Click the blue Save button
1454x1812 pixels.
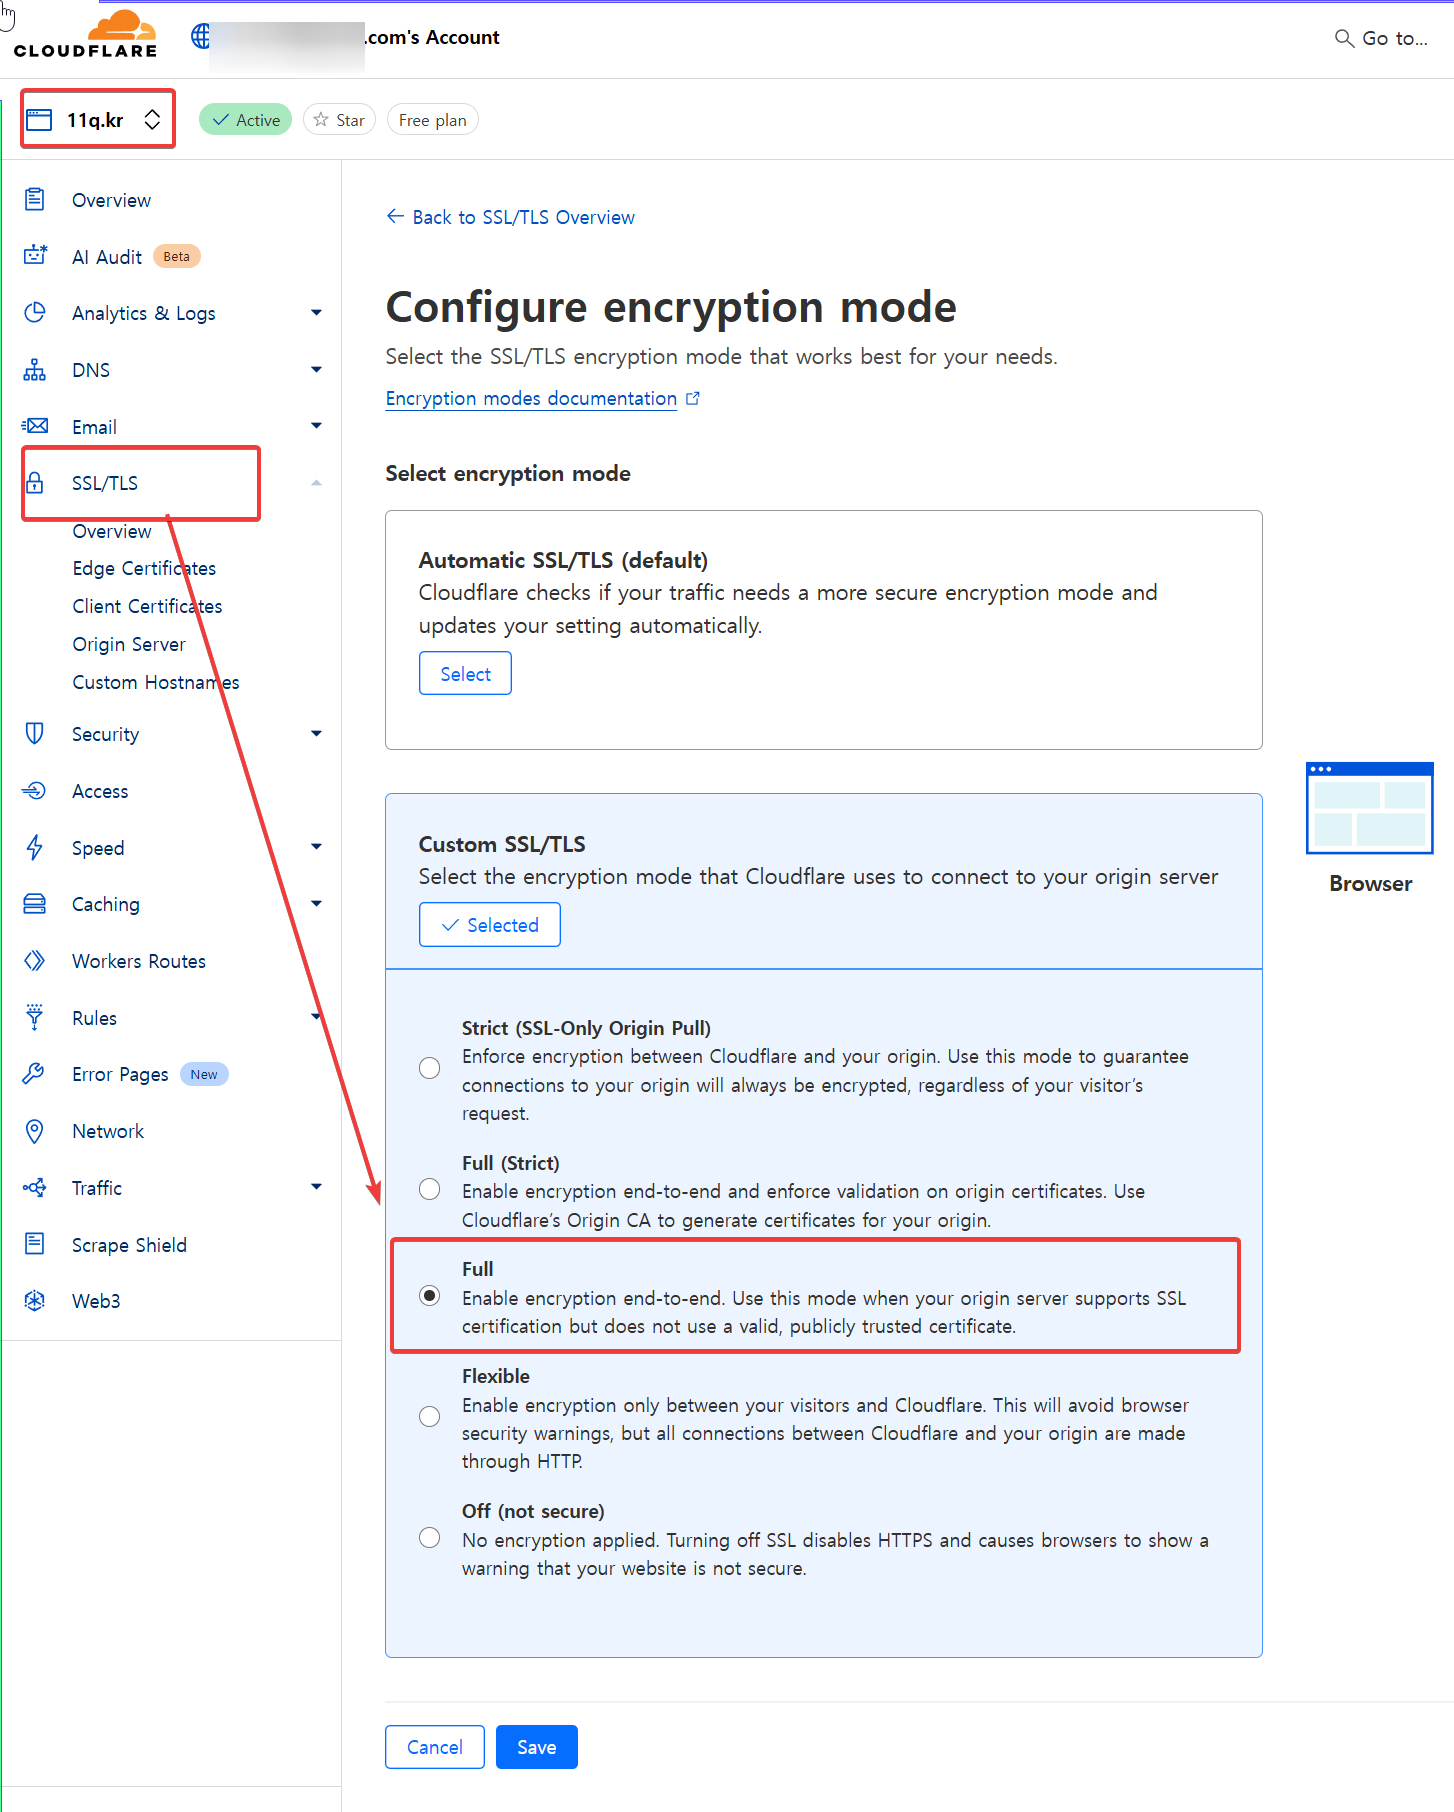point(537,1746)
